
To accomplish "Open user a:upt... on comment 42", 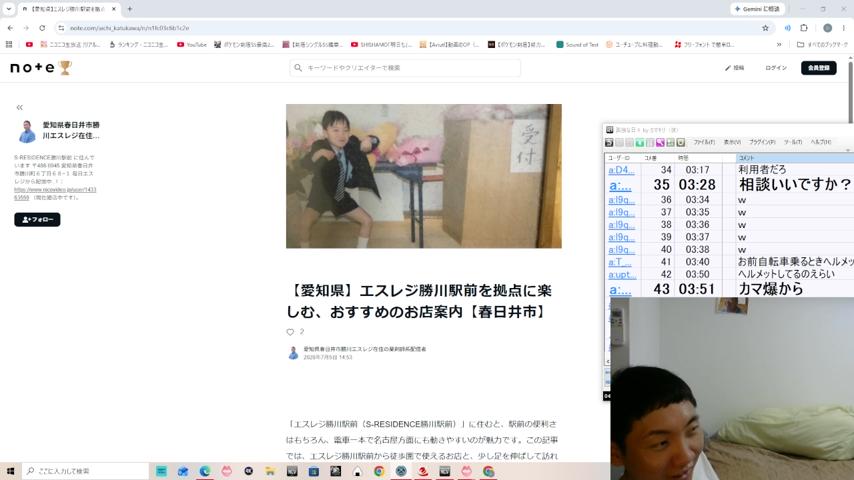I will [622, 275].
